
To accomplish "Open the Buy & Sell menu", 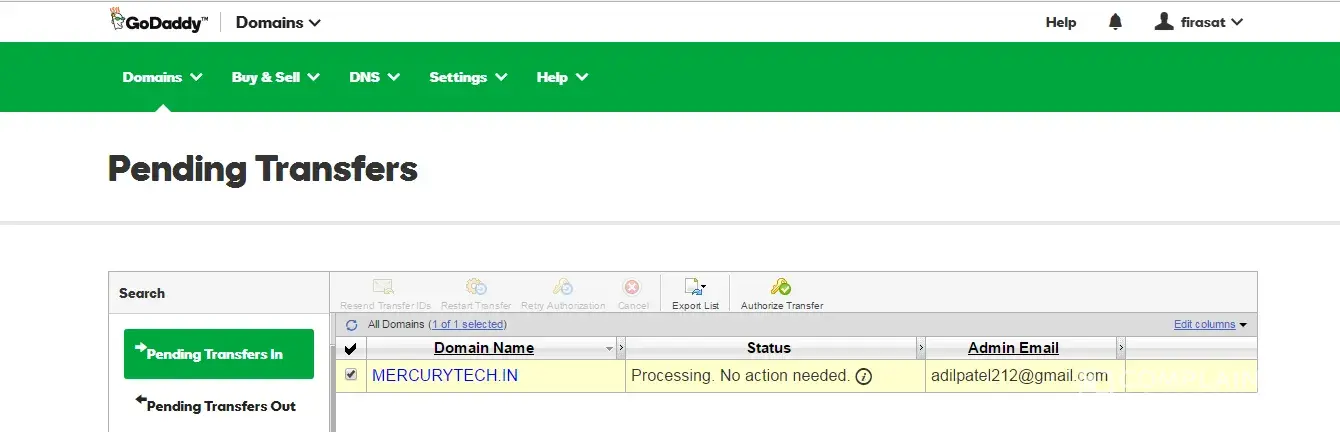I will point(275,77).
